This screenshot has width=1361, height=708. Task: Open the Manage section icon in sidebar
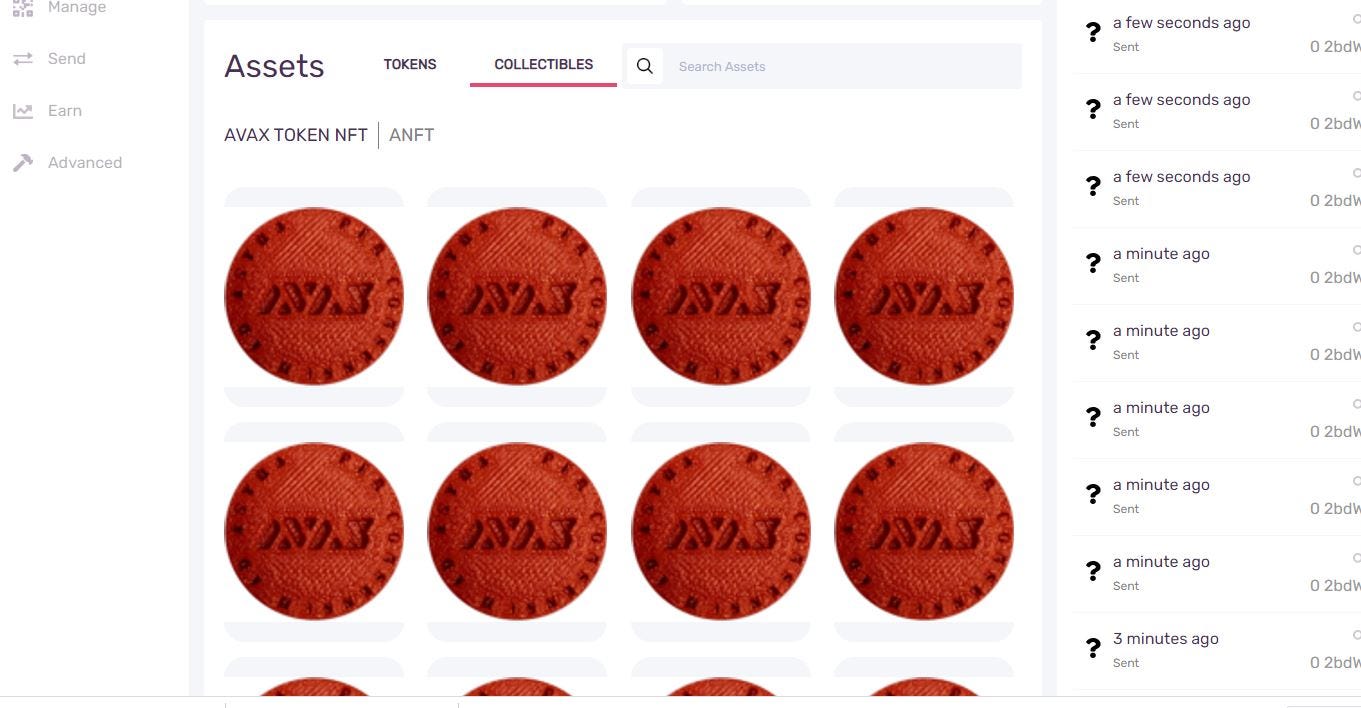point(22,8)
